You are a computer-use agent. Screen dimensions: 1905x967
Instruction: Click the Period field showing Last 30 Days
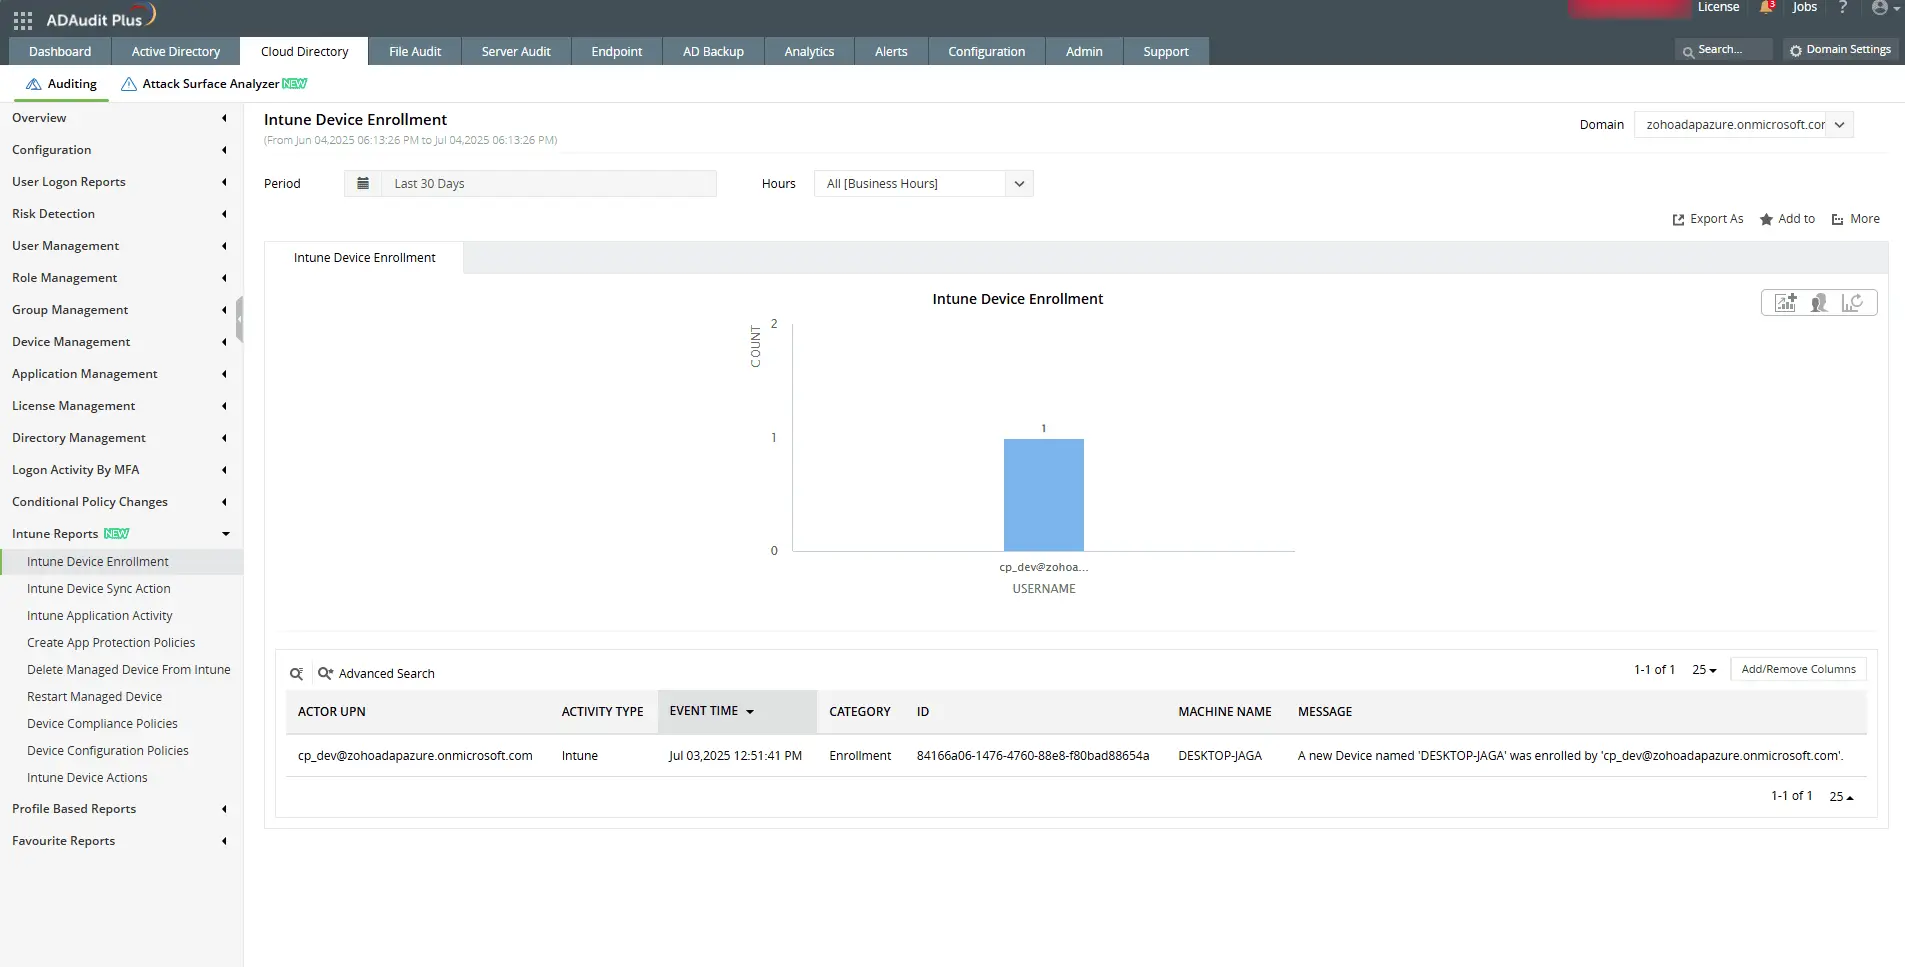click(549, 184)
